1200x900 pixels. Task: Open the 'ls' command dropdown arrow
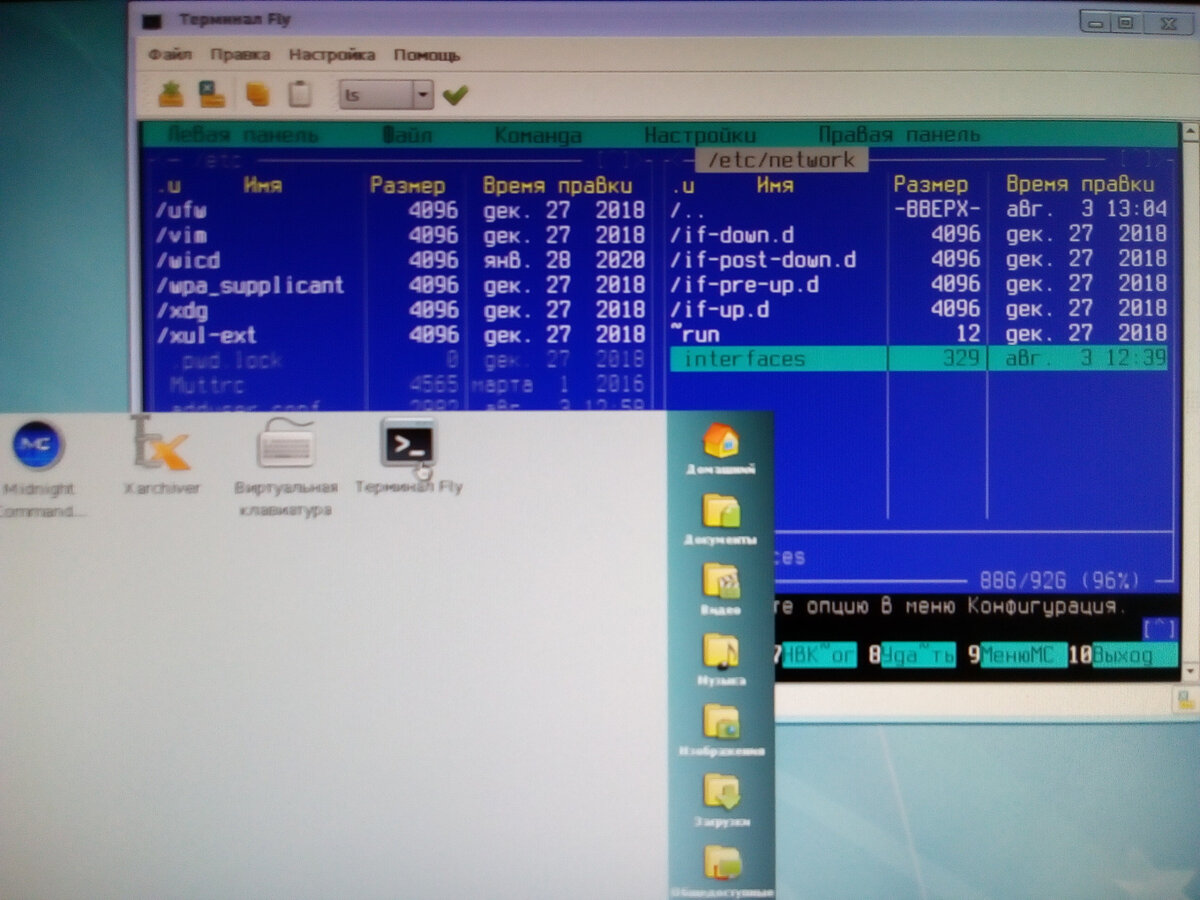pos(423,95)
